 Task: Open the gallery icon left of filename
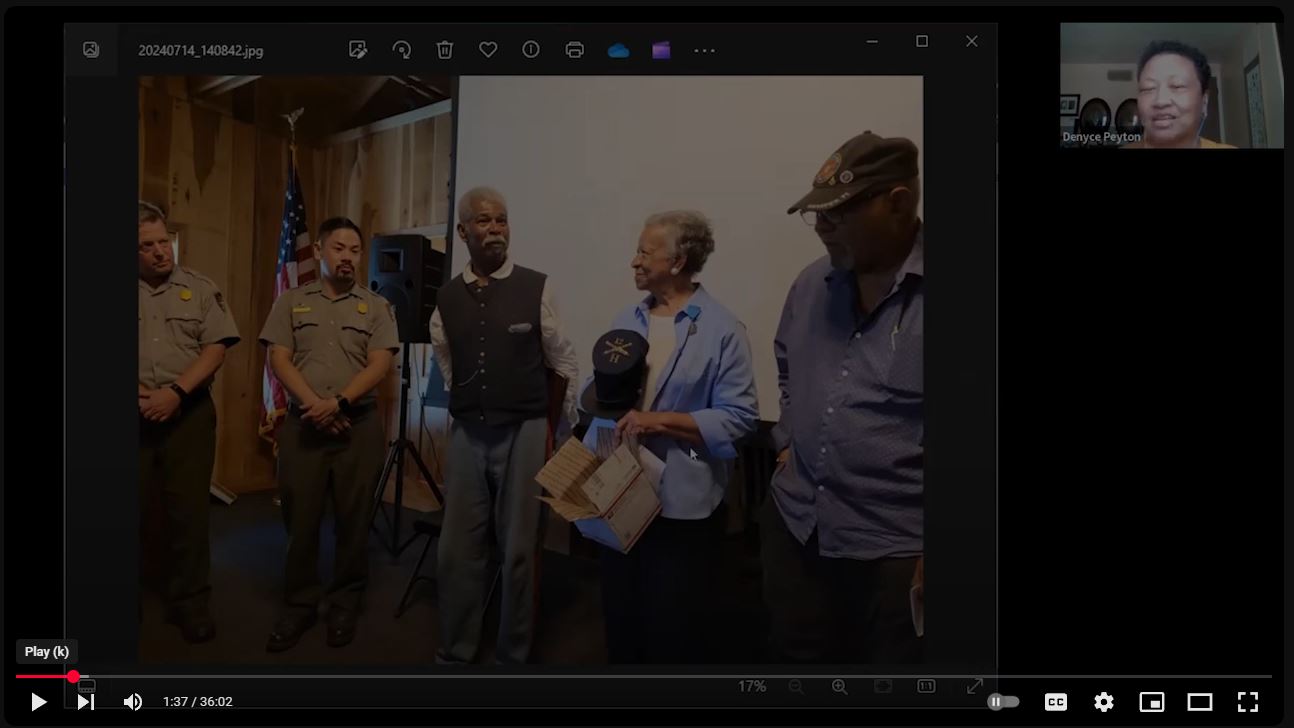click(91, 50)
